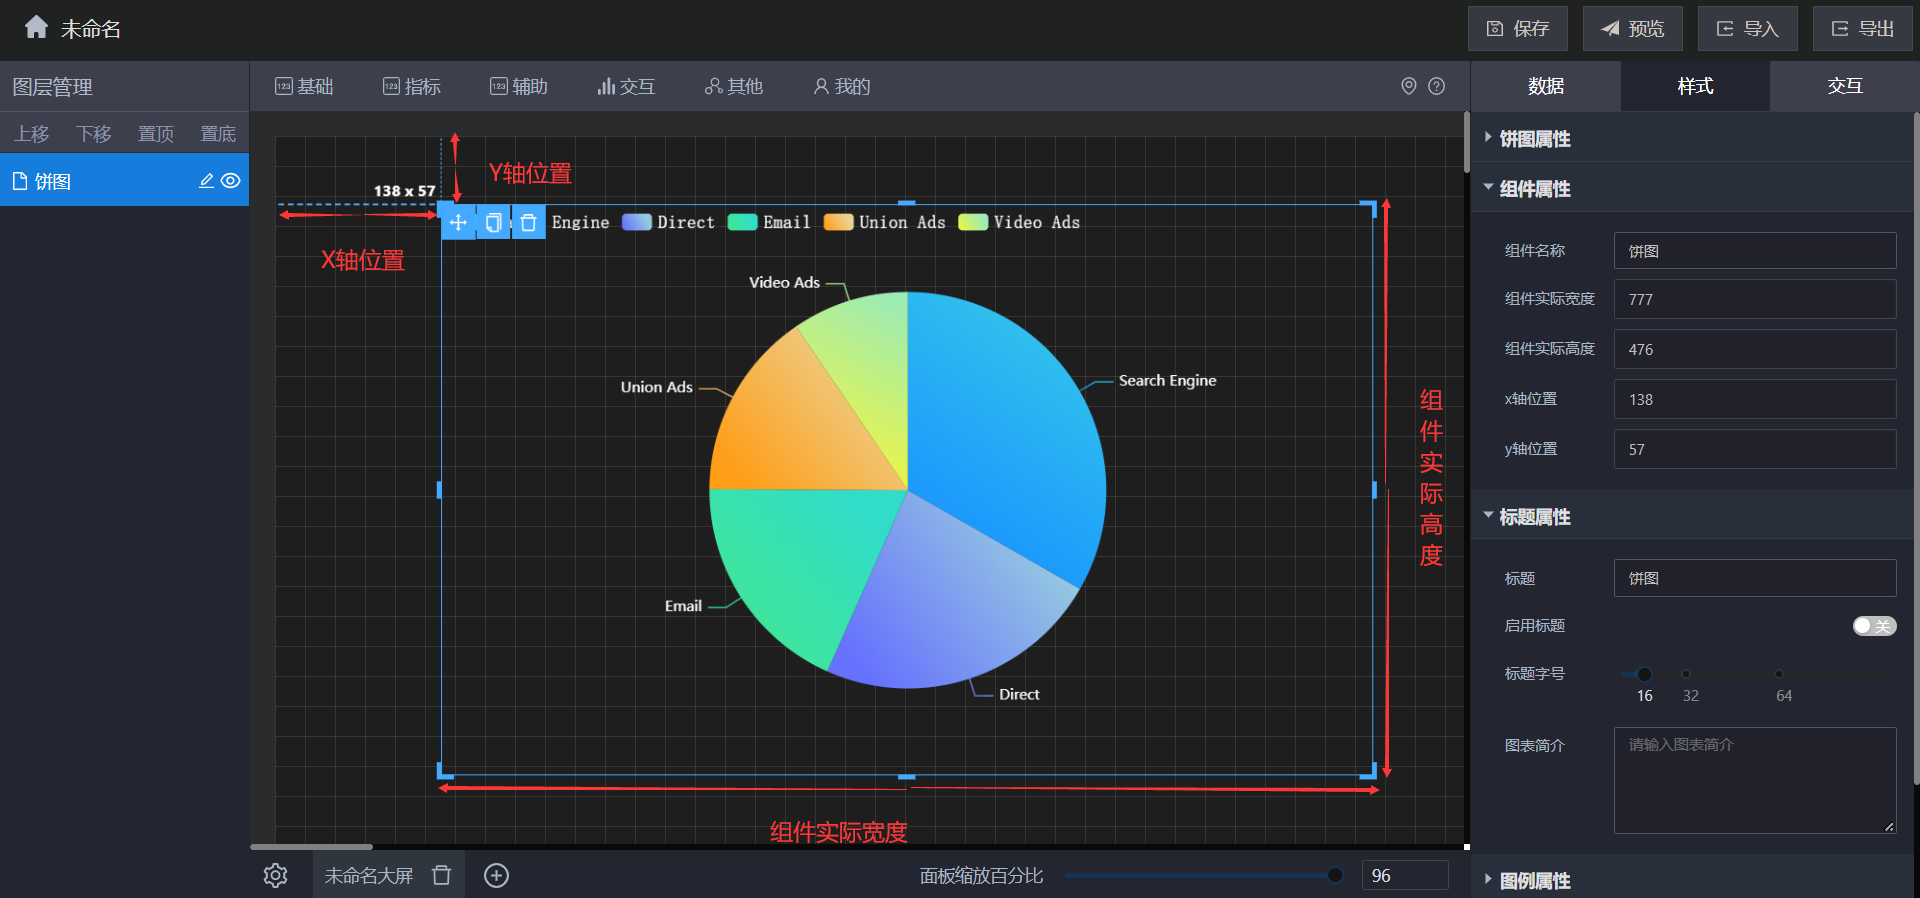The image size is (1920, 898).
Task: Toggle the Email legend item
Action: tap(769, 222)
